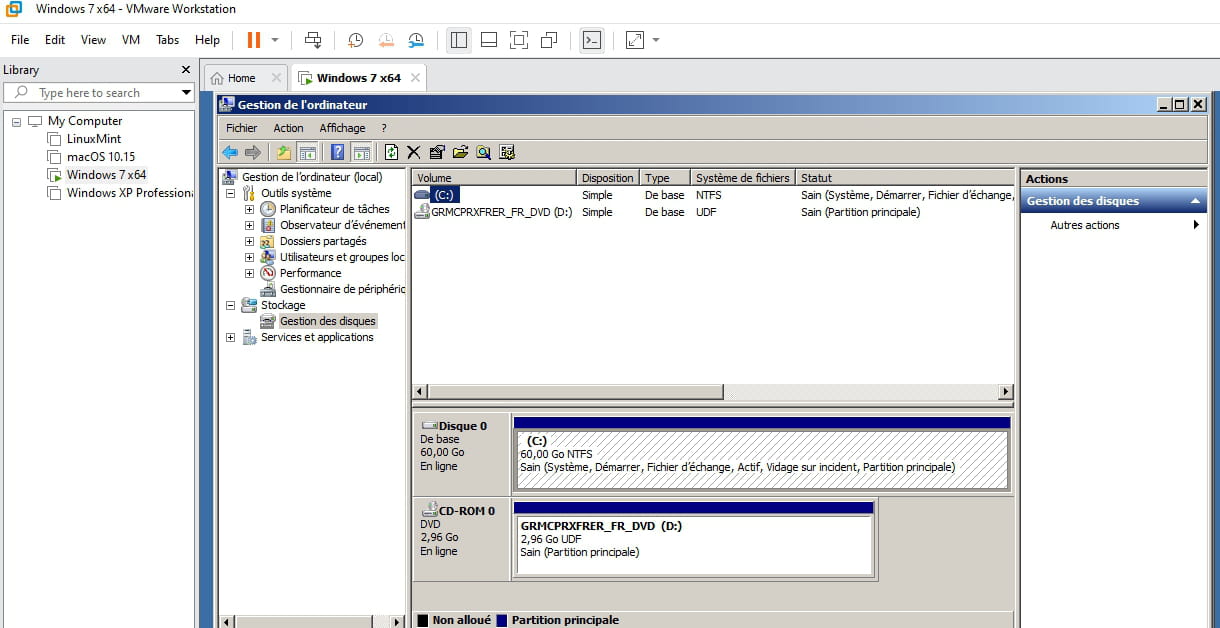The height and width of the screenshot is (628, 1220).
Task: Open Autres actions submenu in Actions pane
Action: point(1114,225)
